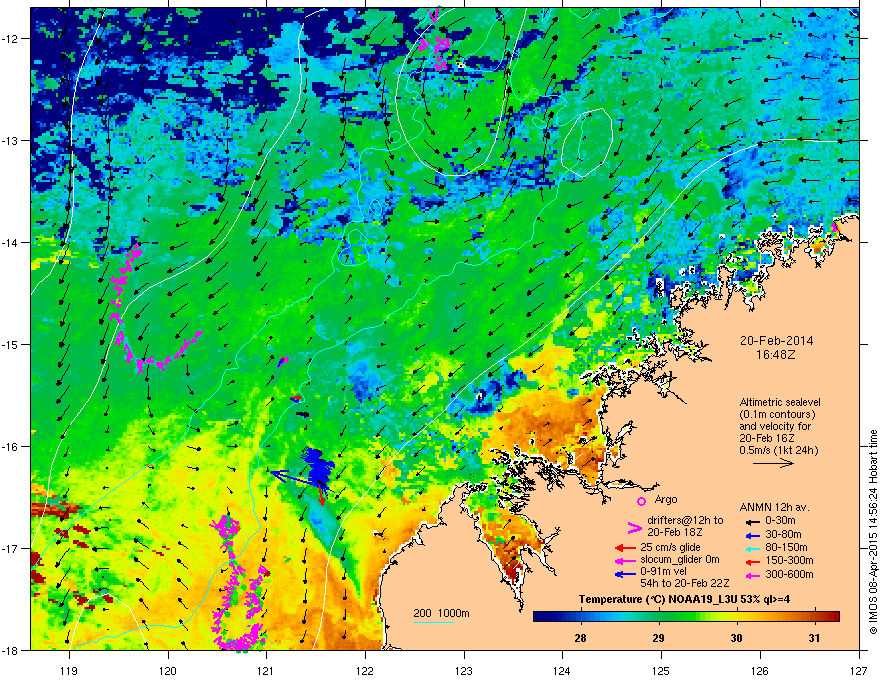Click the '300-600m' depth label
This screenshot has height=680, width=880.
pos(790,574)
